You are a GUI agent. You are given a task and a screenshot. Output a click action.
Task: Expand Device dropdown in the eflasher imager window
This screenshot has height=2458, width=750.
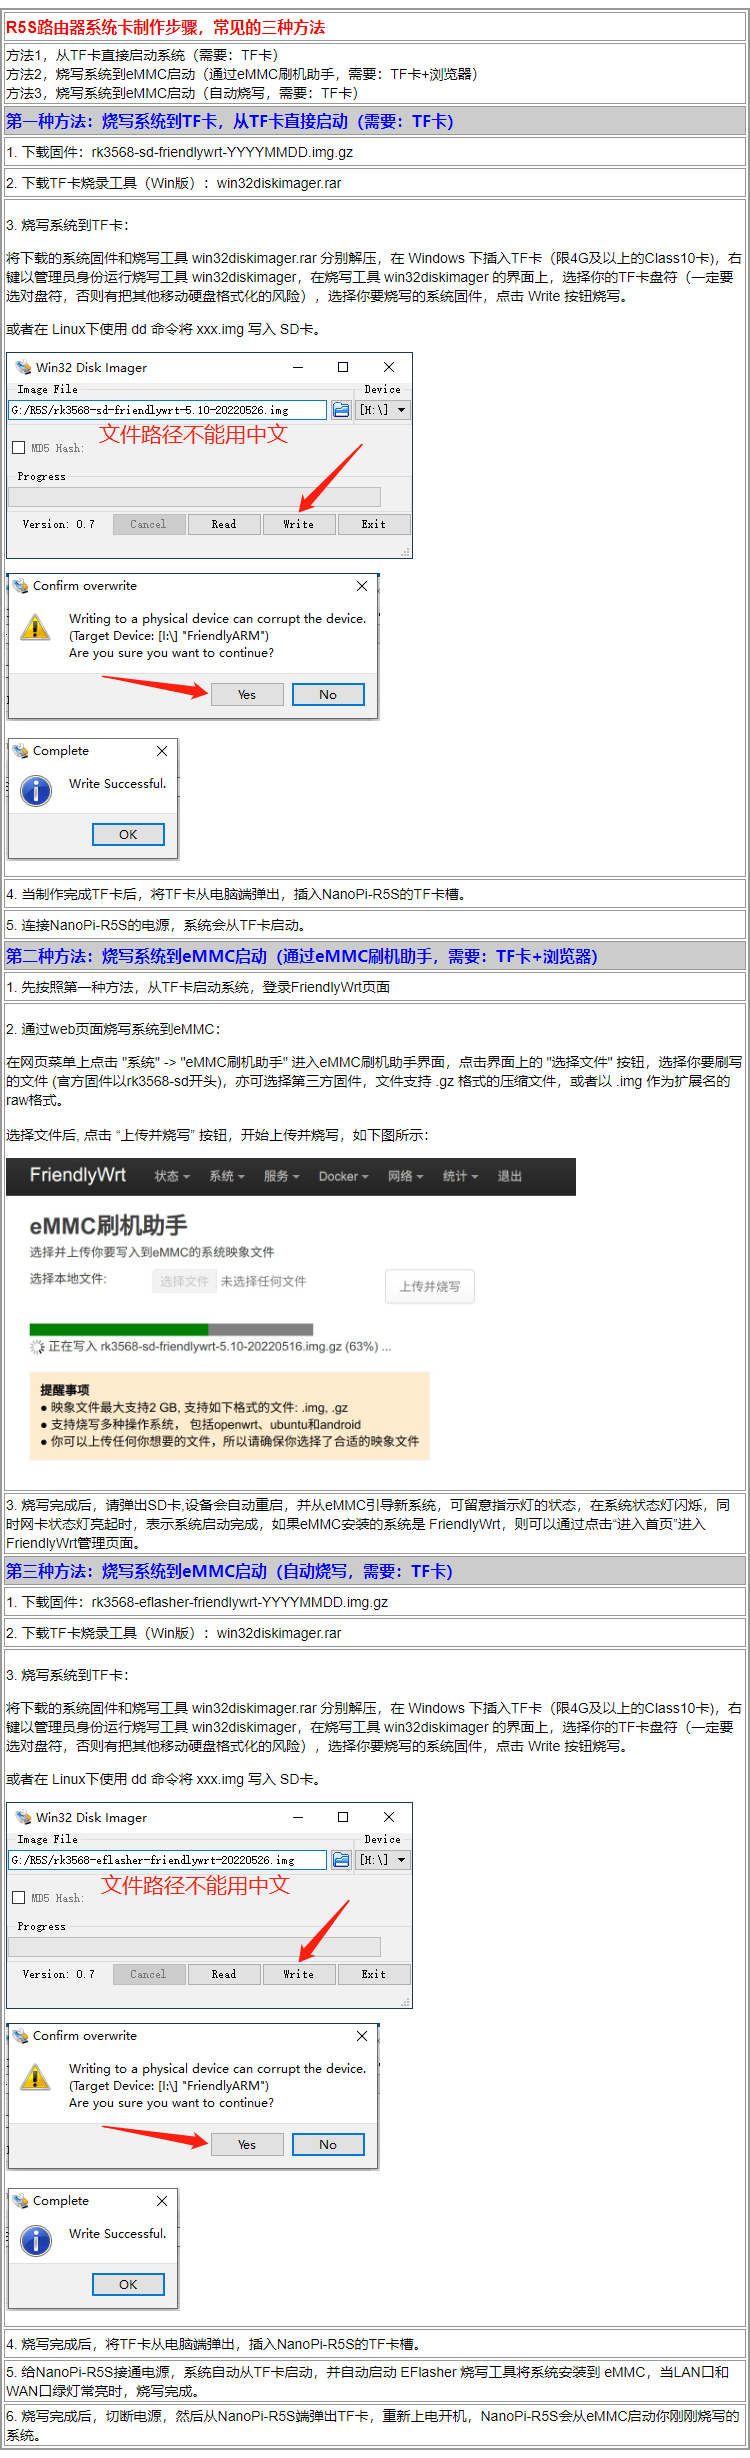click(x=384, y=1860)
